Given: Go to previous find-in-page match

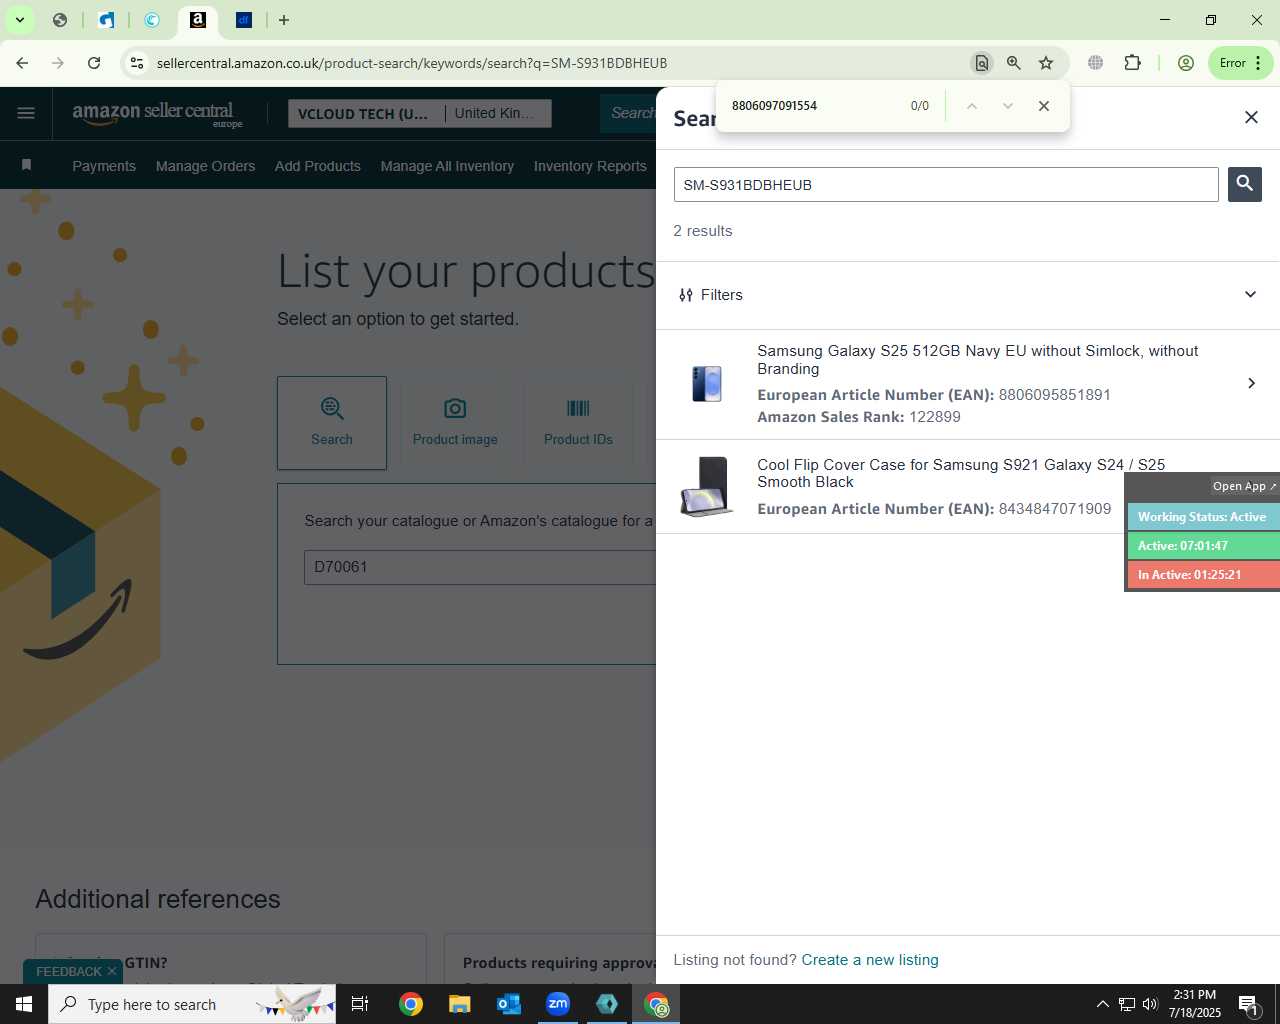Looking at the screenshot, I should point(971,106).
